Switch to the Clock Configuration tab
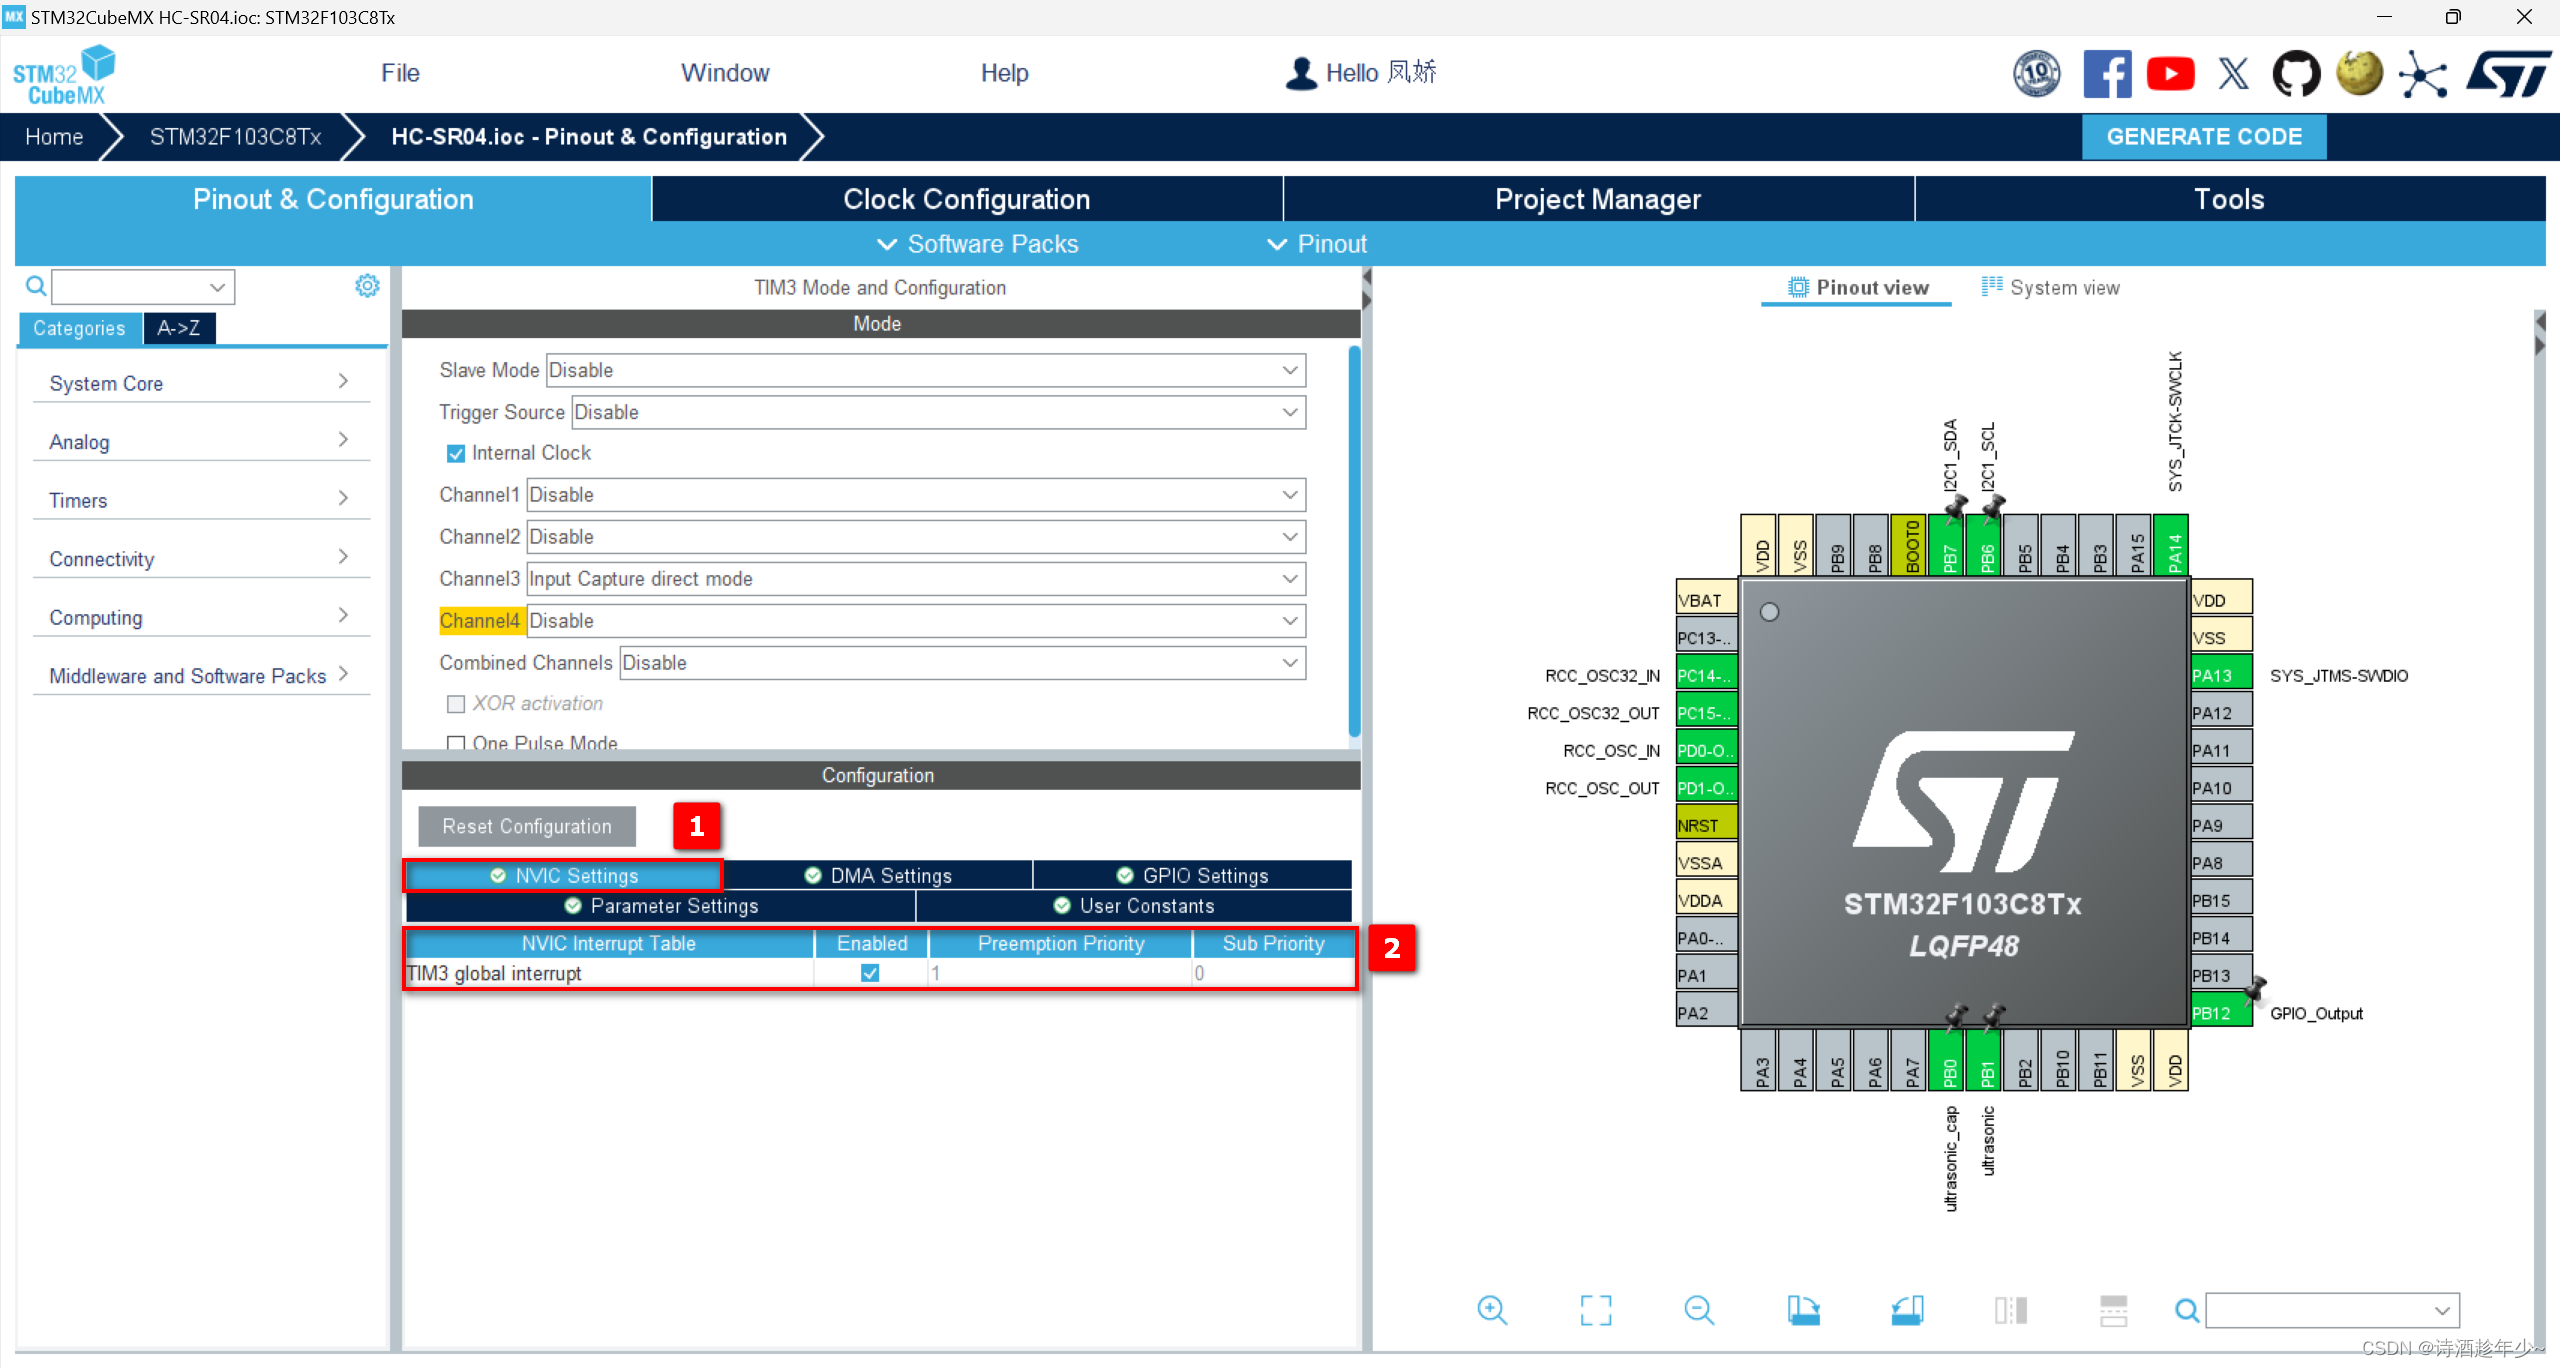The height and width of the screenshot is (1368, 2560). (x=967, y=199)
